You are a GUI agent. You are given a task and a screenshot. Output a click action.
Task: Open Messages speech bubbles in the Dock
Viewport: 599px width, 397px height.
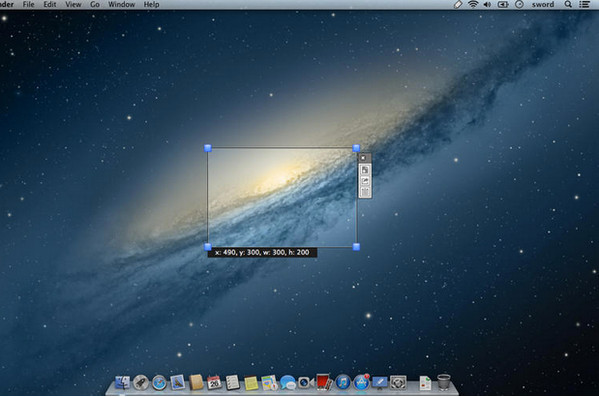pos(288,382)
